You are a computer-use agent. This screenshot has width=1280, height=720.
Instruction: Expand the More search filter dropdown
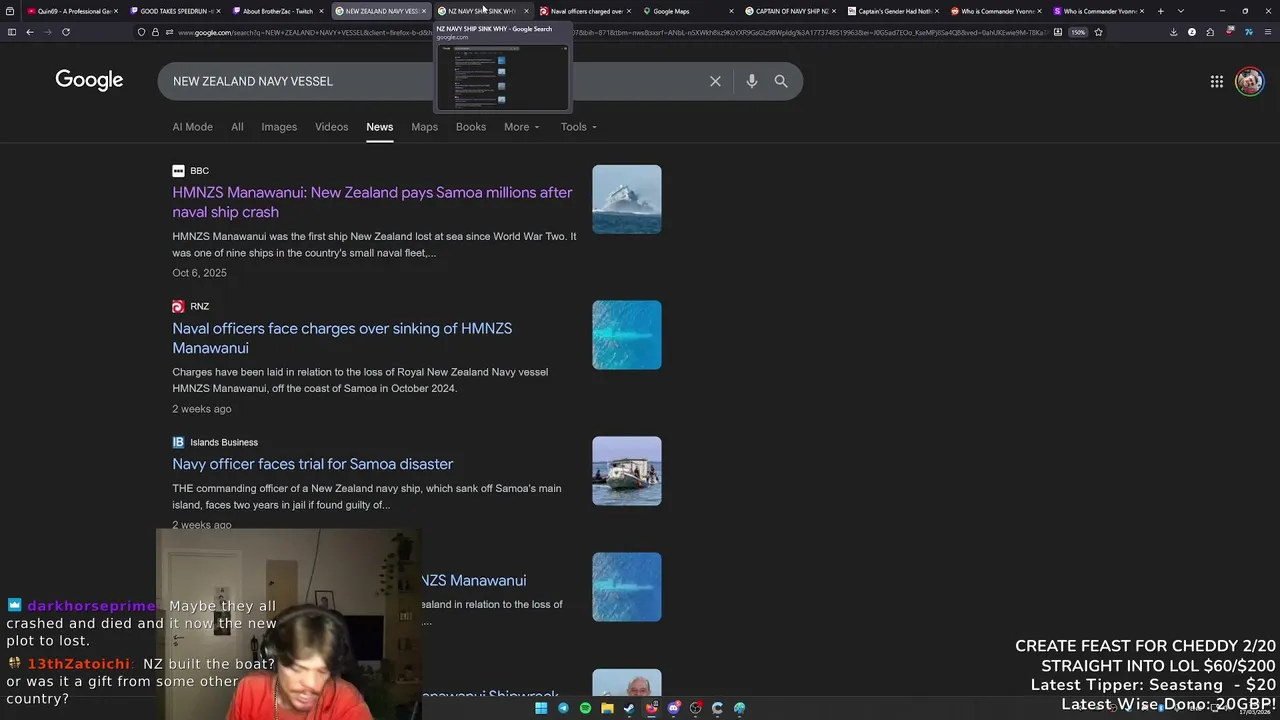[522, 127]
